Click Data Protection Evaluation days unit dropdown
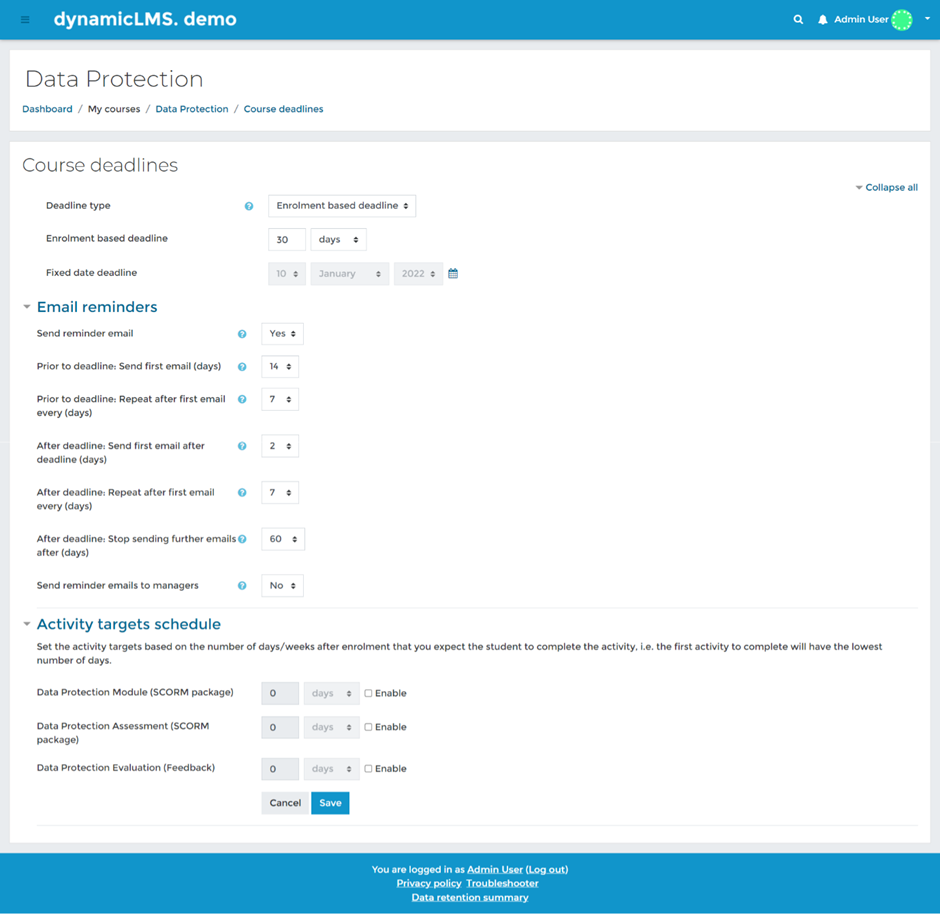This screenshot has width=940, height=914. click(x=332, y=769)
